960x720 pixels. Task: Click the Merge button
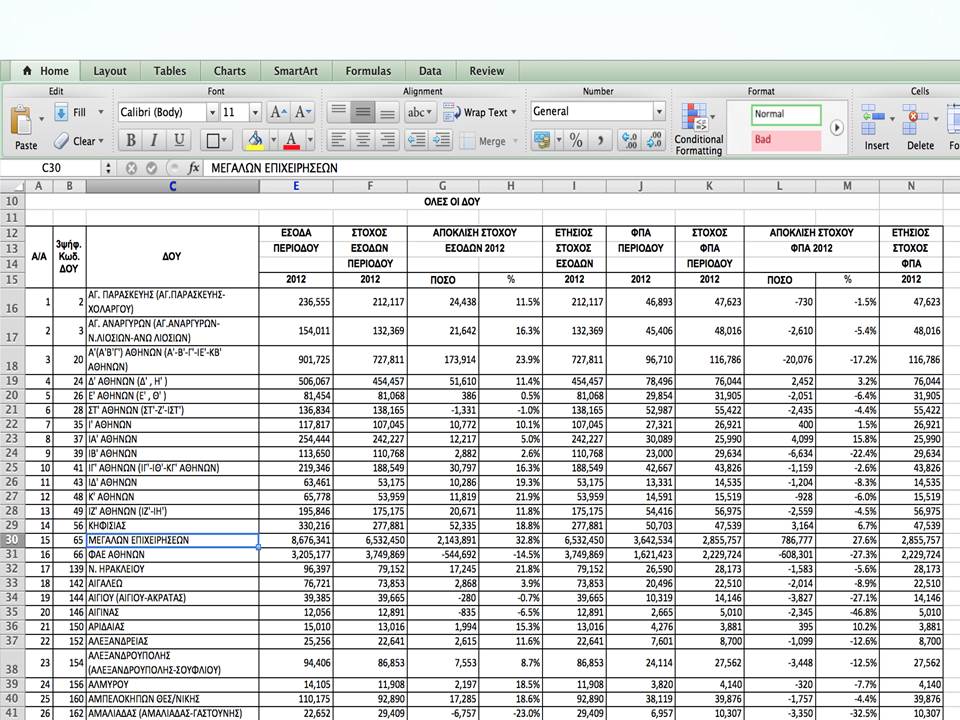[484, 141]
